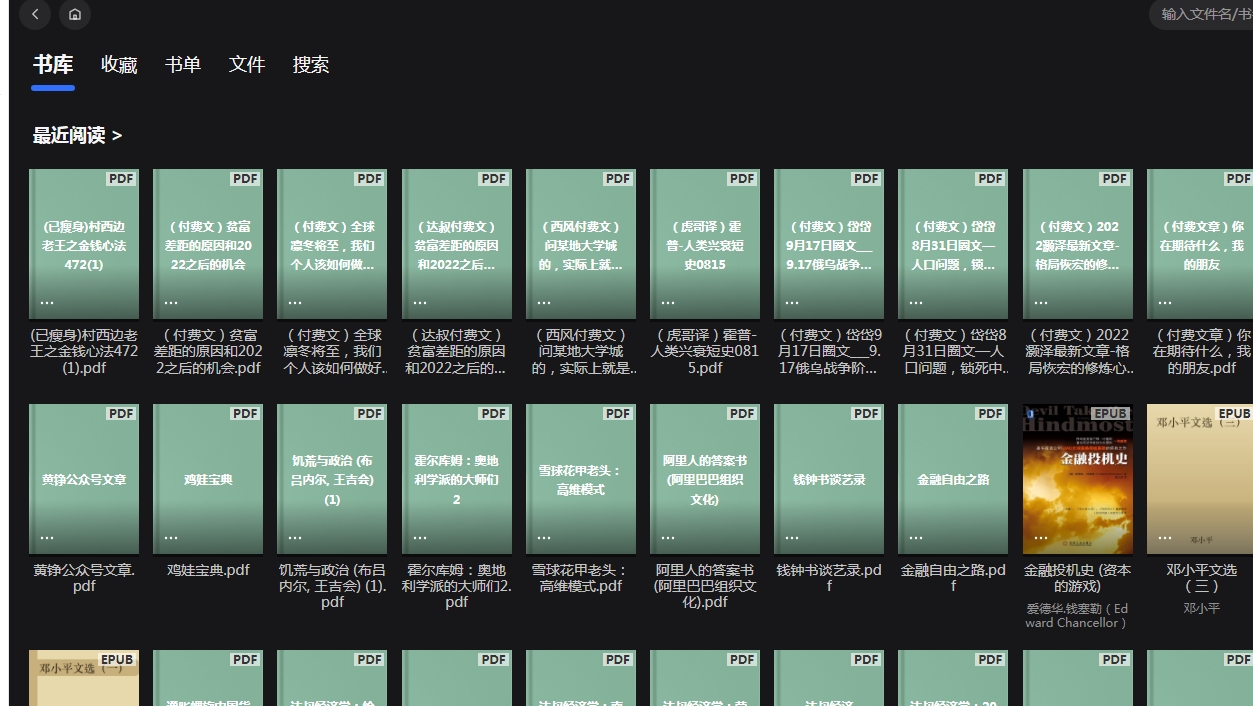Open more options on 黄铮公众号文章 cover

(47, 538)
